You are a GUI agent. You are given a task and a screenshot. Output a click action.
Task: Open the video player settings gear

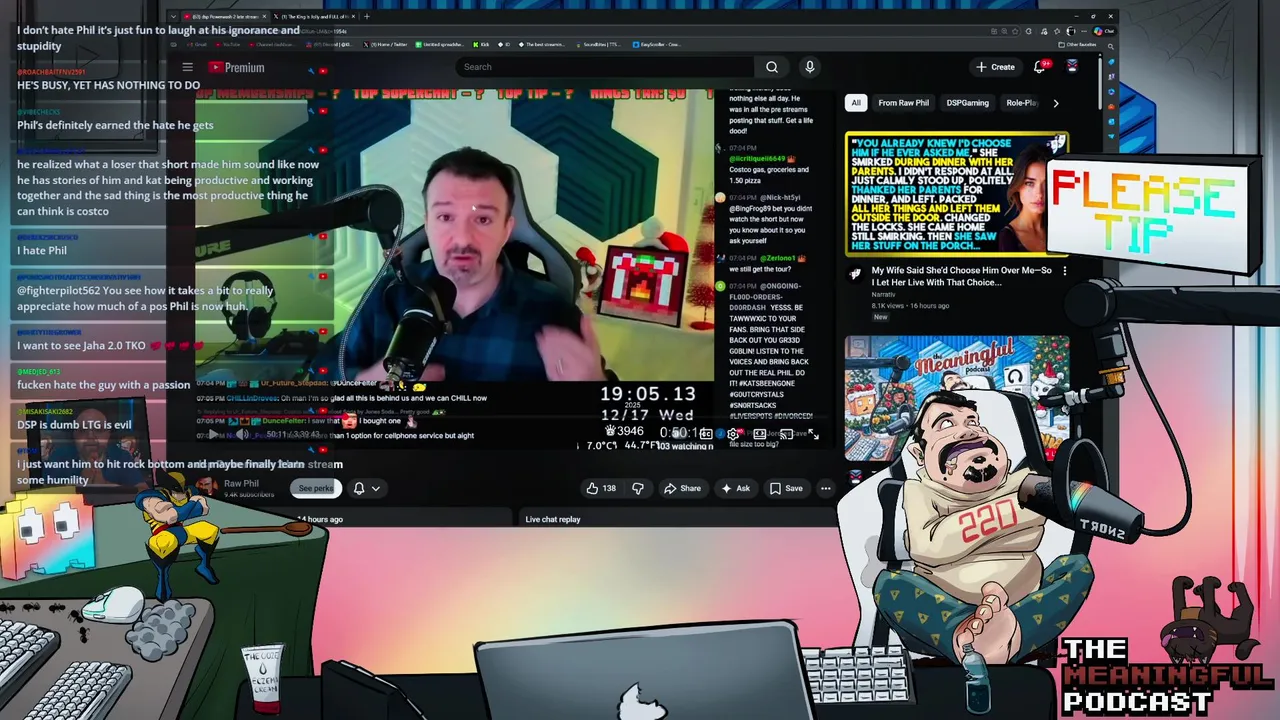point(733,434)
